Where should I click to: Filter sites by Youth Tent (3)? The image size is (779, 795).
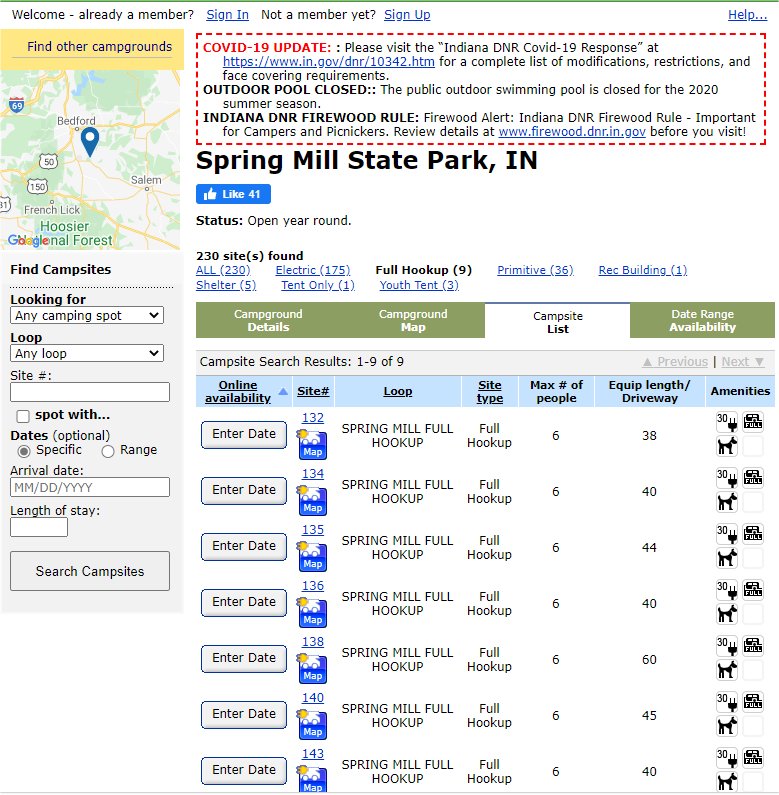419,285
